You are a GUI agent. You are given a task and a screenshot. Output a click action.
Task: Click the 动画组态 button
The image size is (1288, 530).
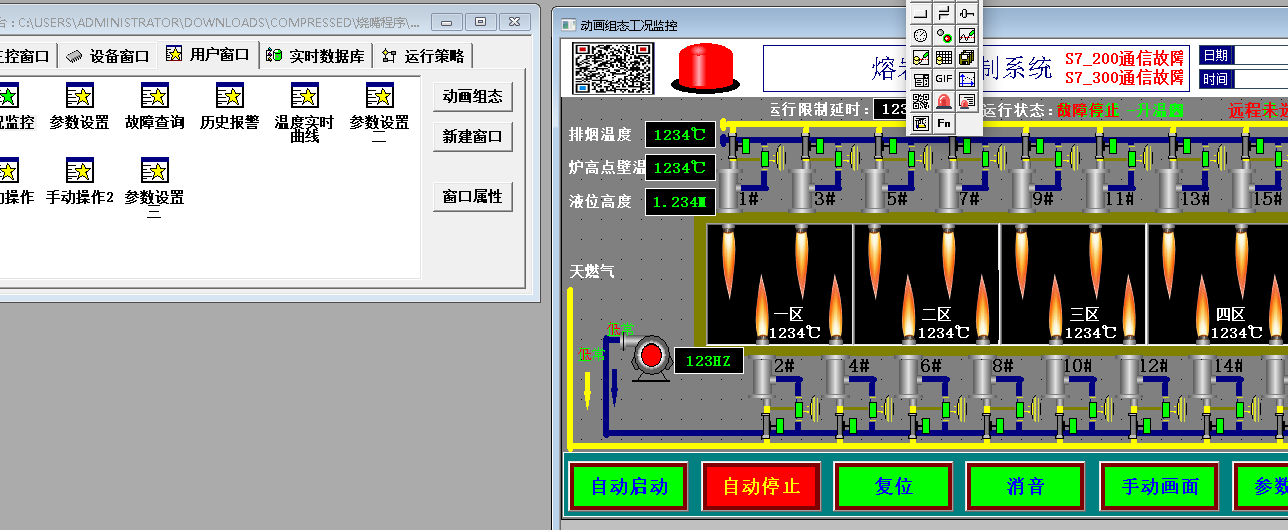[x=472, y=96]
